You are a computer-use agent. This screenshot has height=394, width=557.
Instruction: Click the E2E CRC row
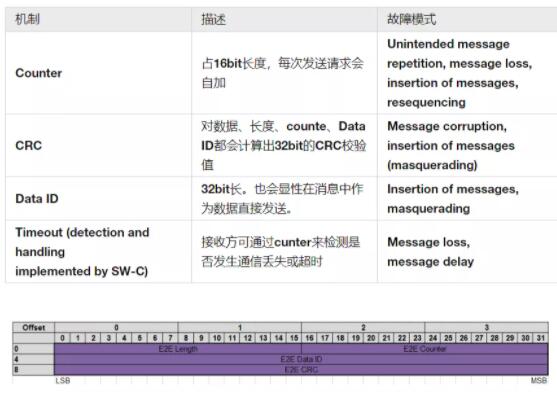click(x=301, y=370)
